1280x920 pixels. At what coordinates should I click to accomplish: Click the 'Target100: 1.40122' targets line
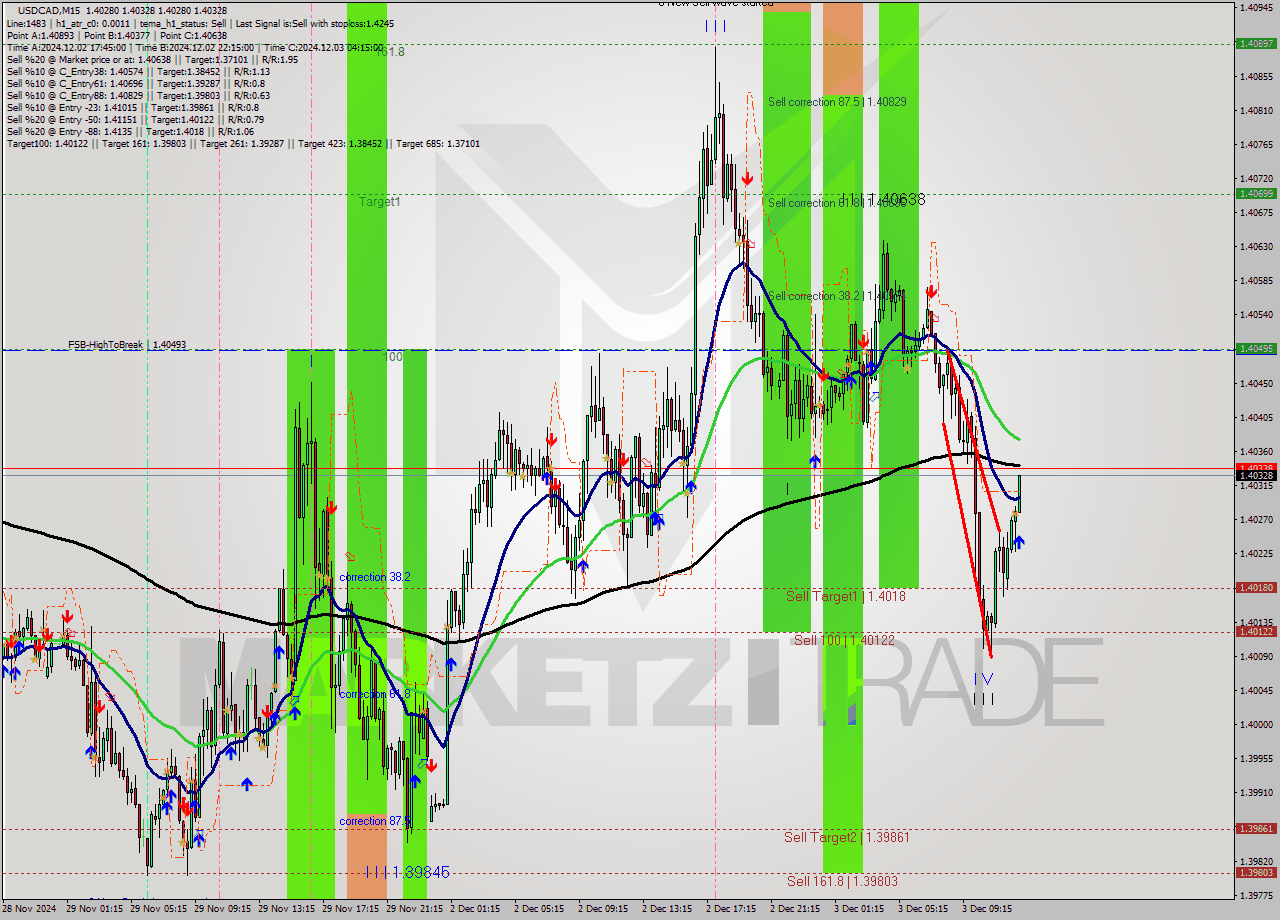pyautogui.click(x=243, y=144)
